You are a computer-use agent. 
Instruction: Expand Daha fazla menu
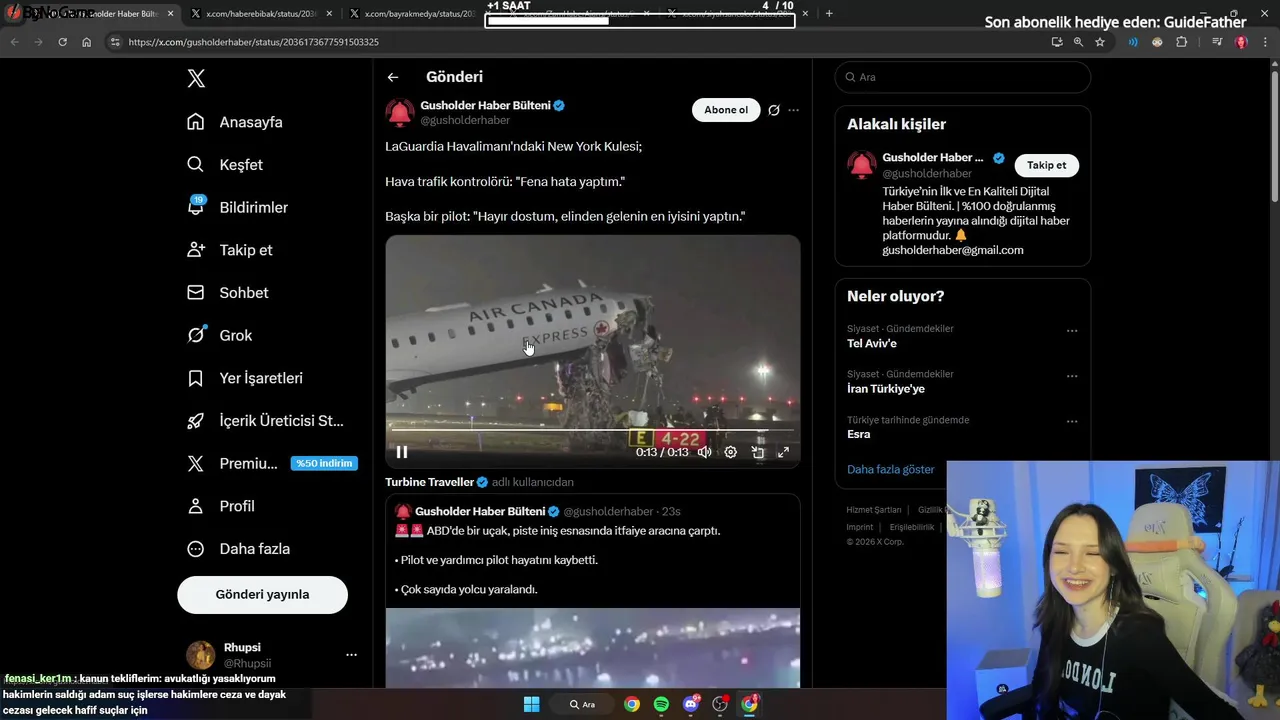[x=239, y=549]
